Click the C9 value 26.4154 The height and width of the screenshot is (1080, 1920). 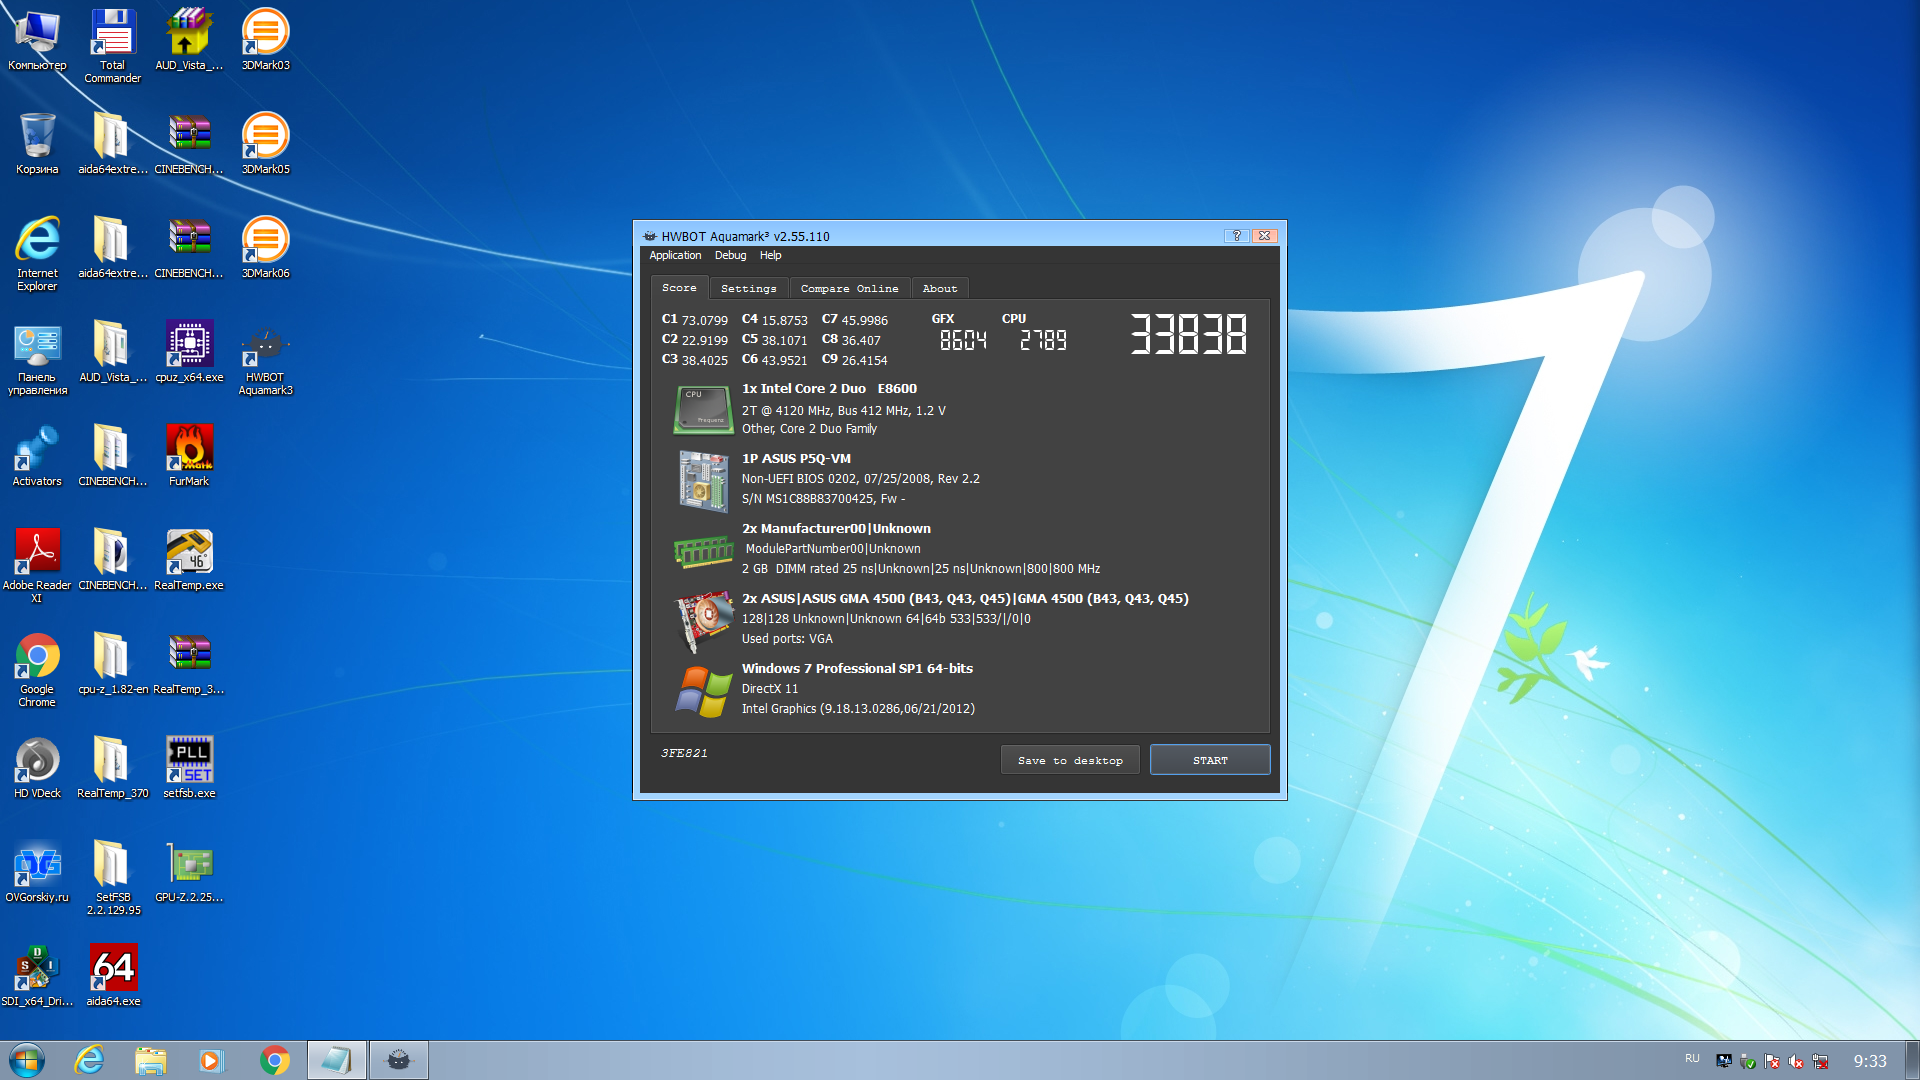[865, 361]
